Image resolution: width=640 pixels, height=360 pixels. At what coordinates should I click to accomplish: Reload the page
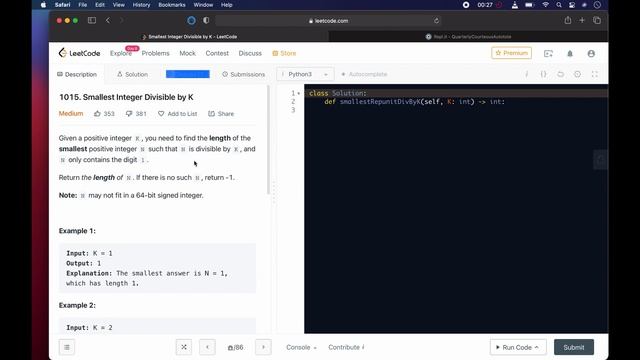pos(436,20)
